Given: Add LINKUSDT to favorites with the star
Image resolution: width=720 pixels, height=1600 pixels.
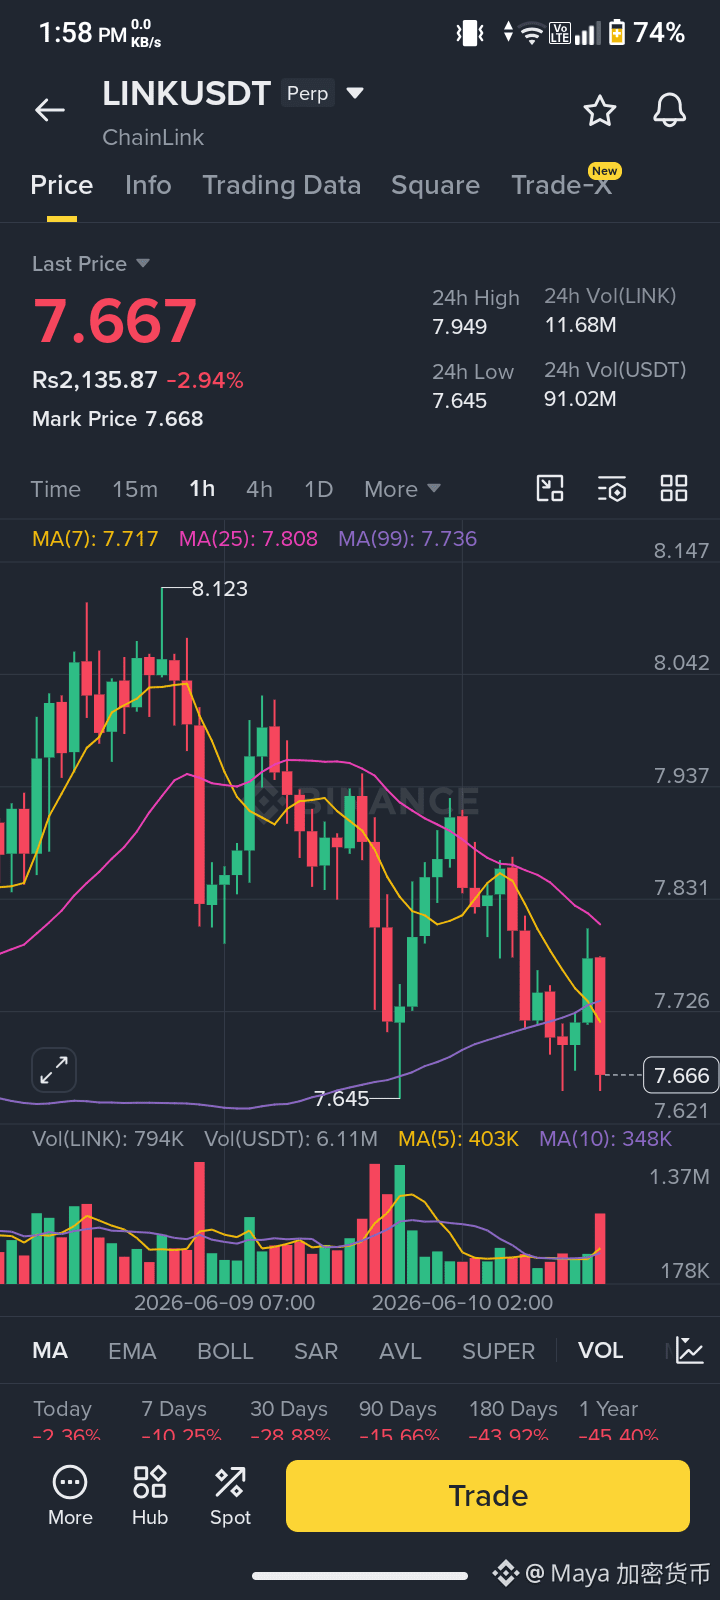Looking at the screenshot, I should click(x=600, y=110).
